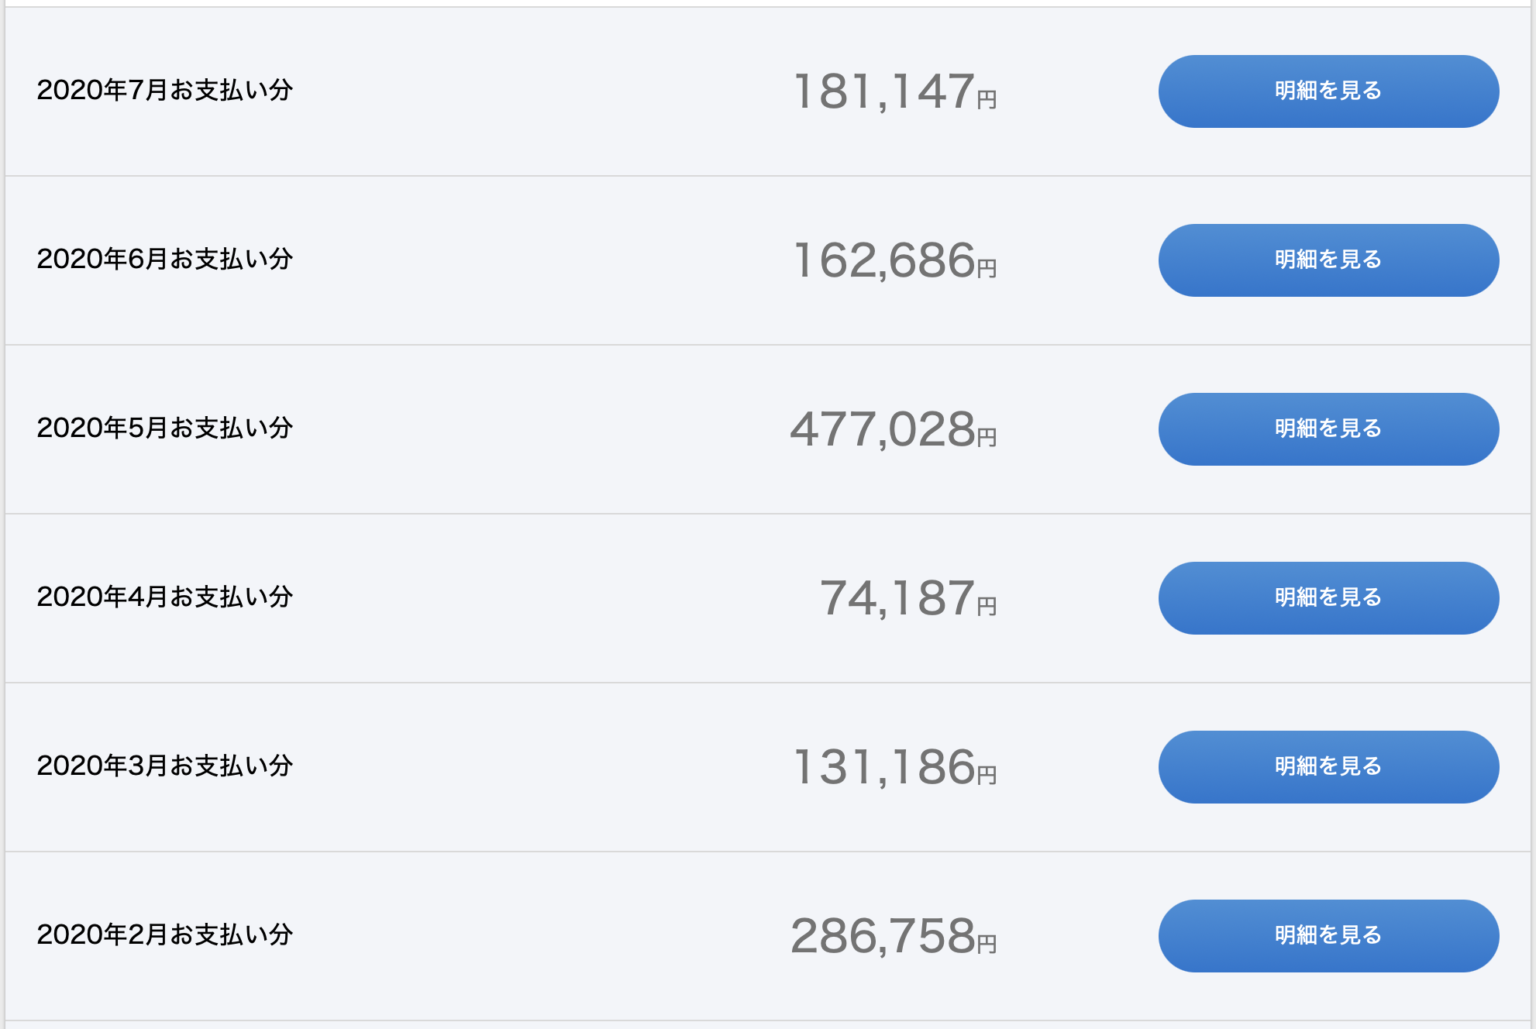Click the 2020年4月お支払い分 row title

[165, 597]
